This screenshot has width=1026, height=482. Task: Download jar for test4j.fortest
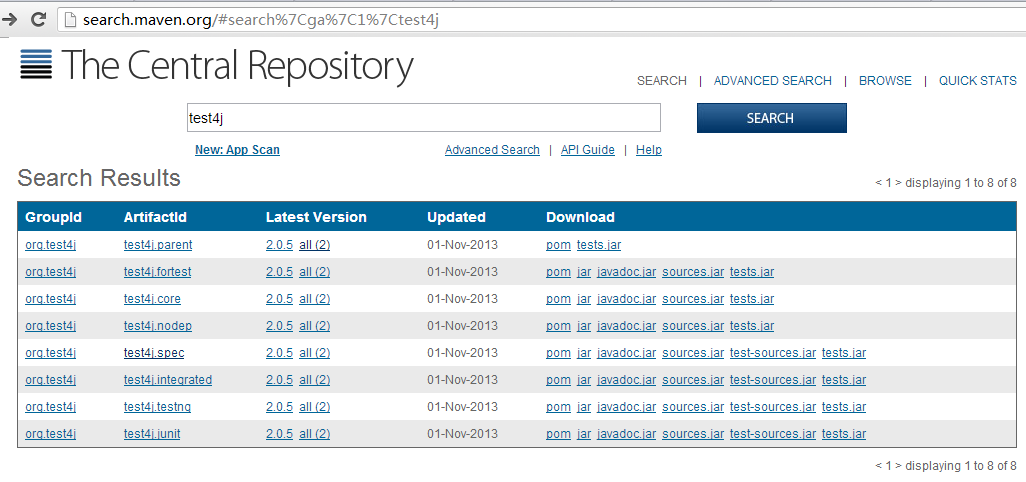click(584, 272)
